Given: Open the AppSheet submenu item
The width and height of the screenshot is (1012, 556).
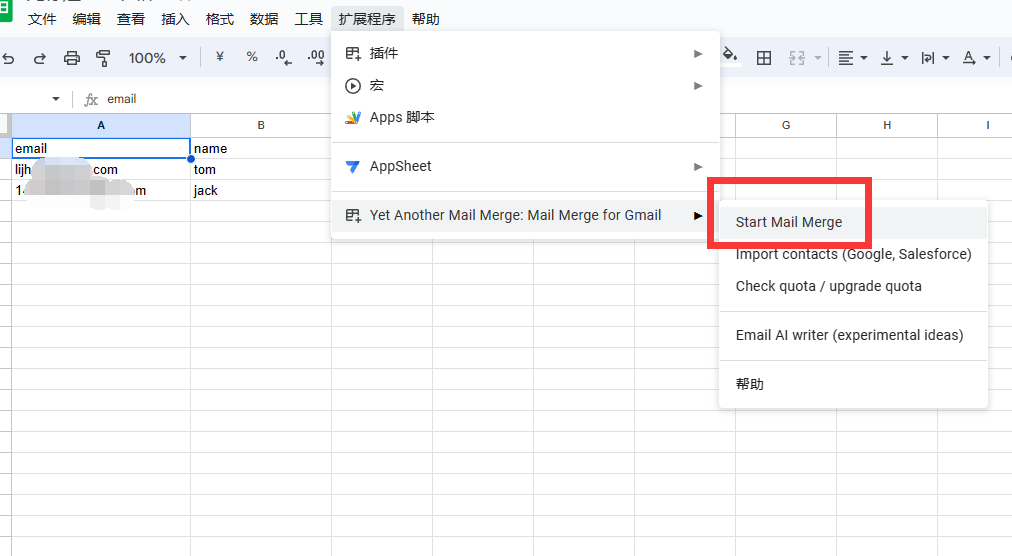Looking at the screenshot, I should coord(525,167).
